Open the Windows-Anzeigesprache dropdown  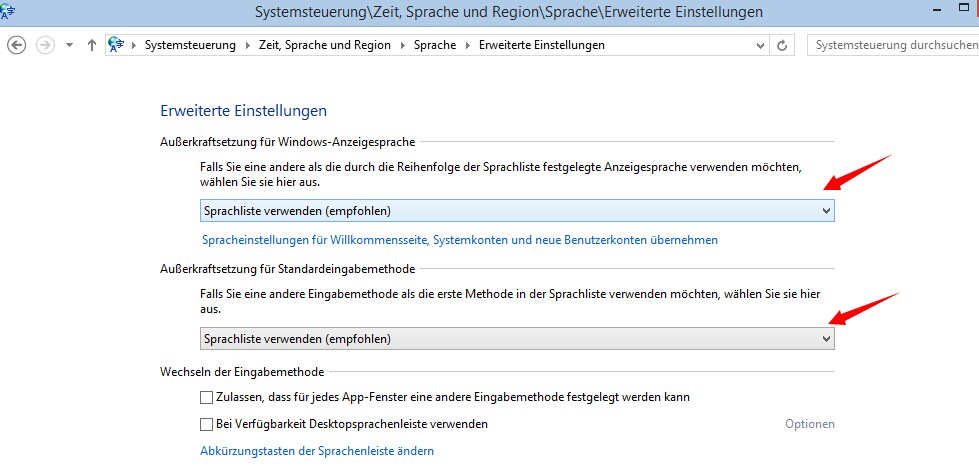coord(517,211)
